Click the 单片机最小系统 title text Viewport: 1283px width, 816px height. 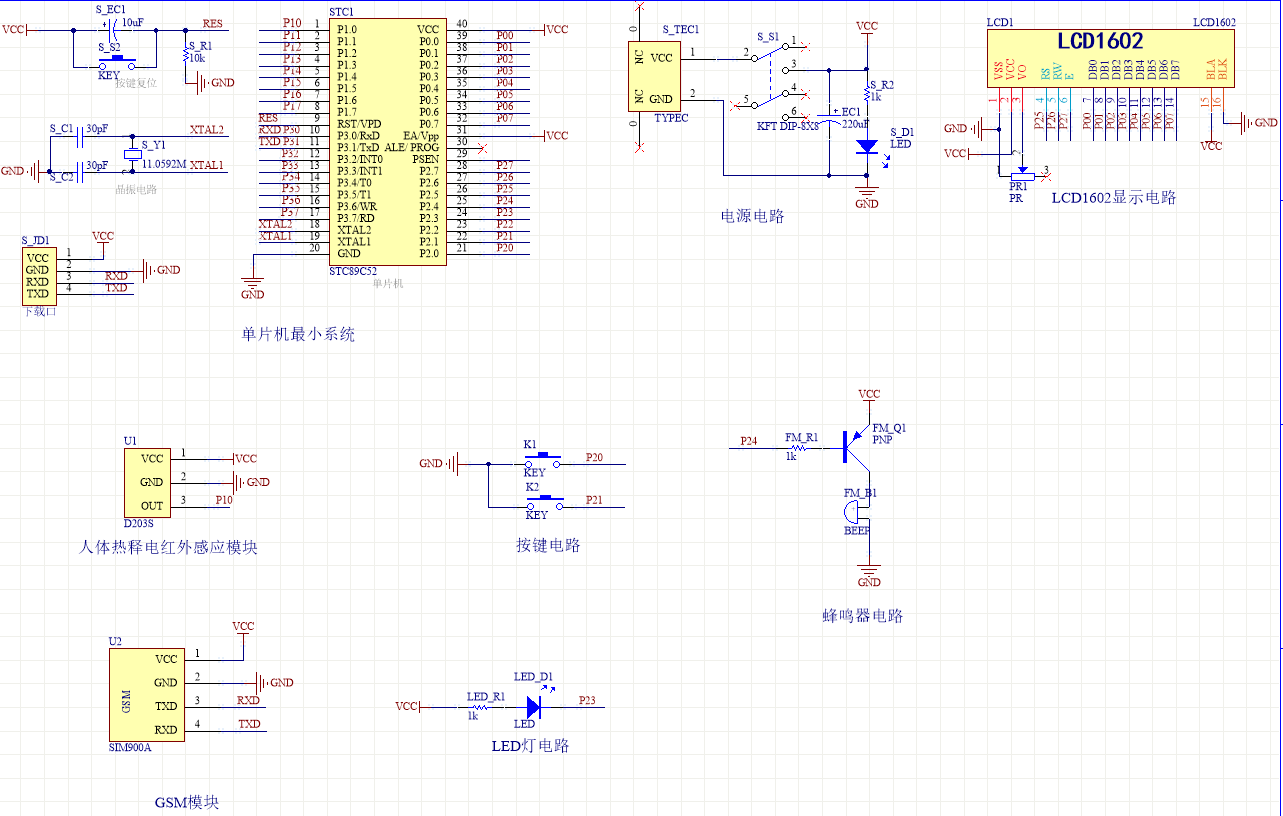tap(298, 334)
